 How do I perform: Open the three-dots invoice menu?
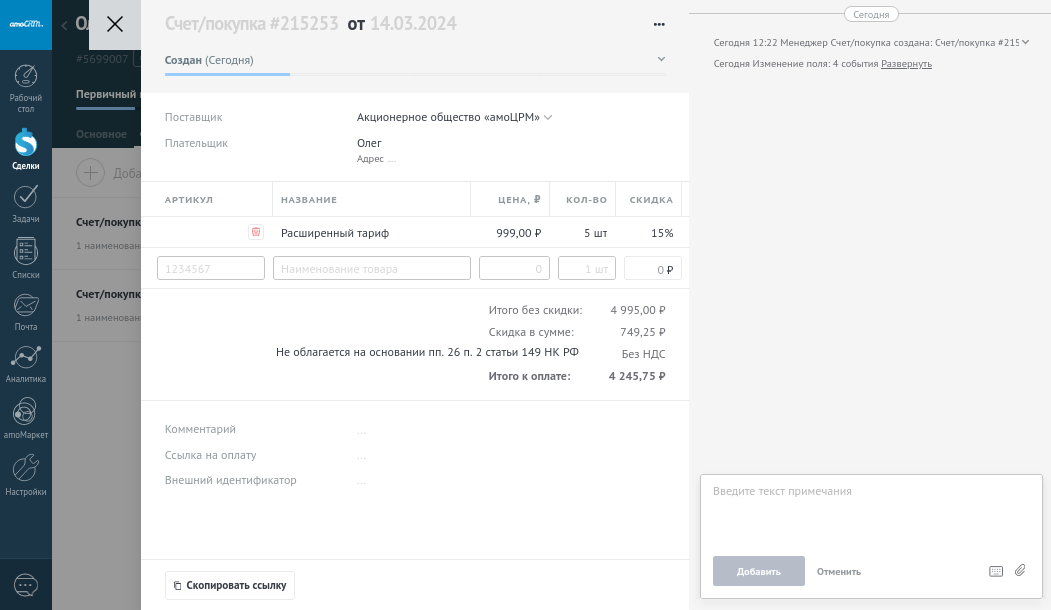(x=659, y=25)
